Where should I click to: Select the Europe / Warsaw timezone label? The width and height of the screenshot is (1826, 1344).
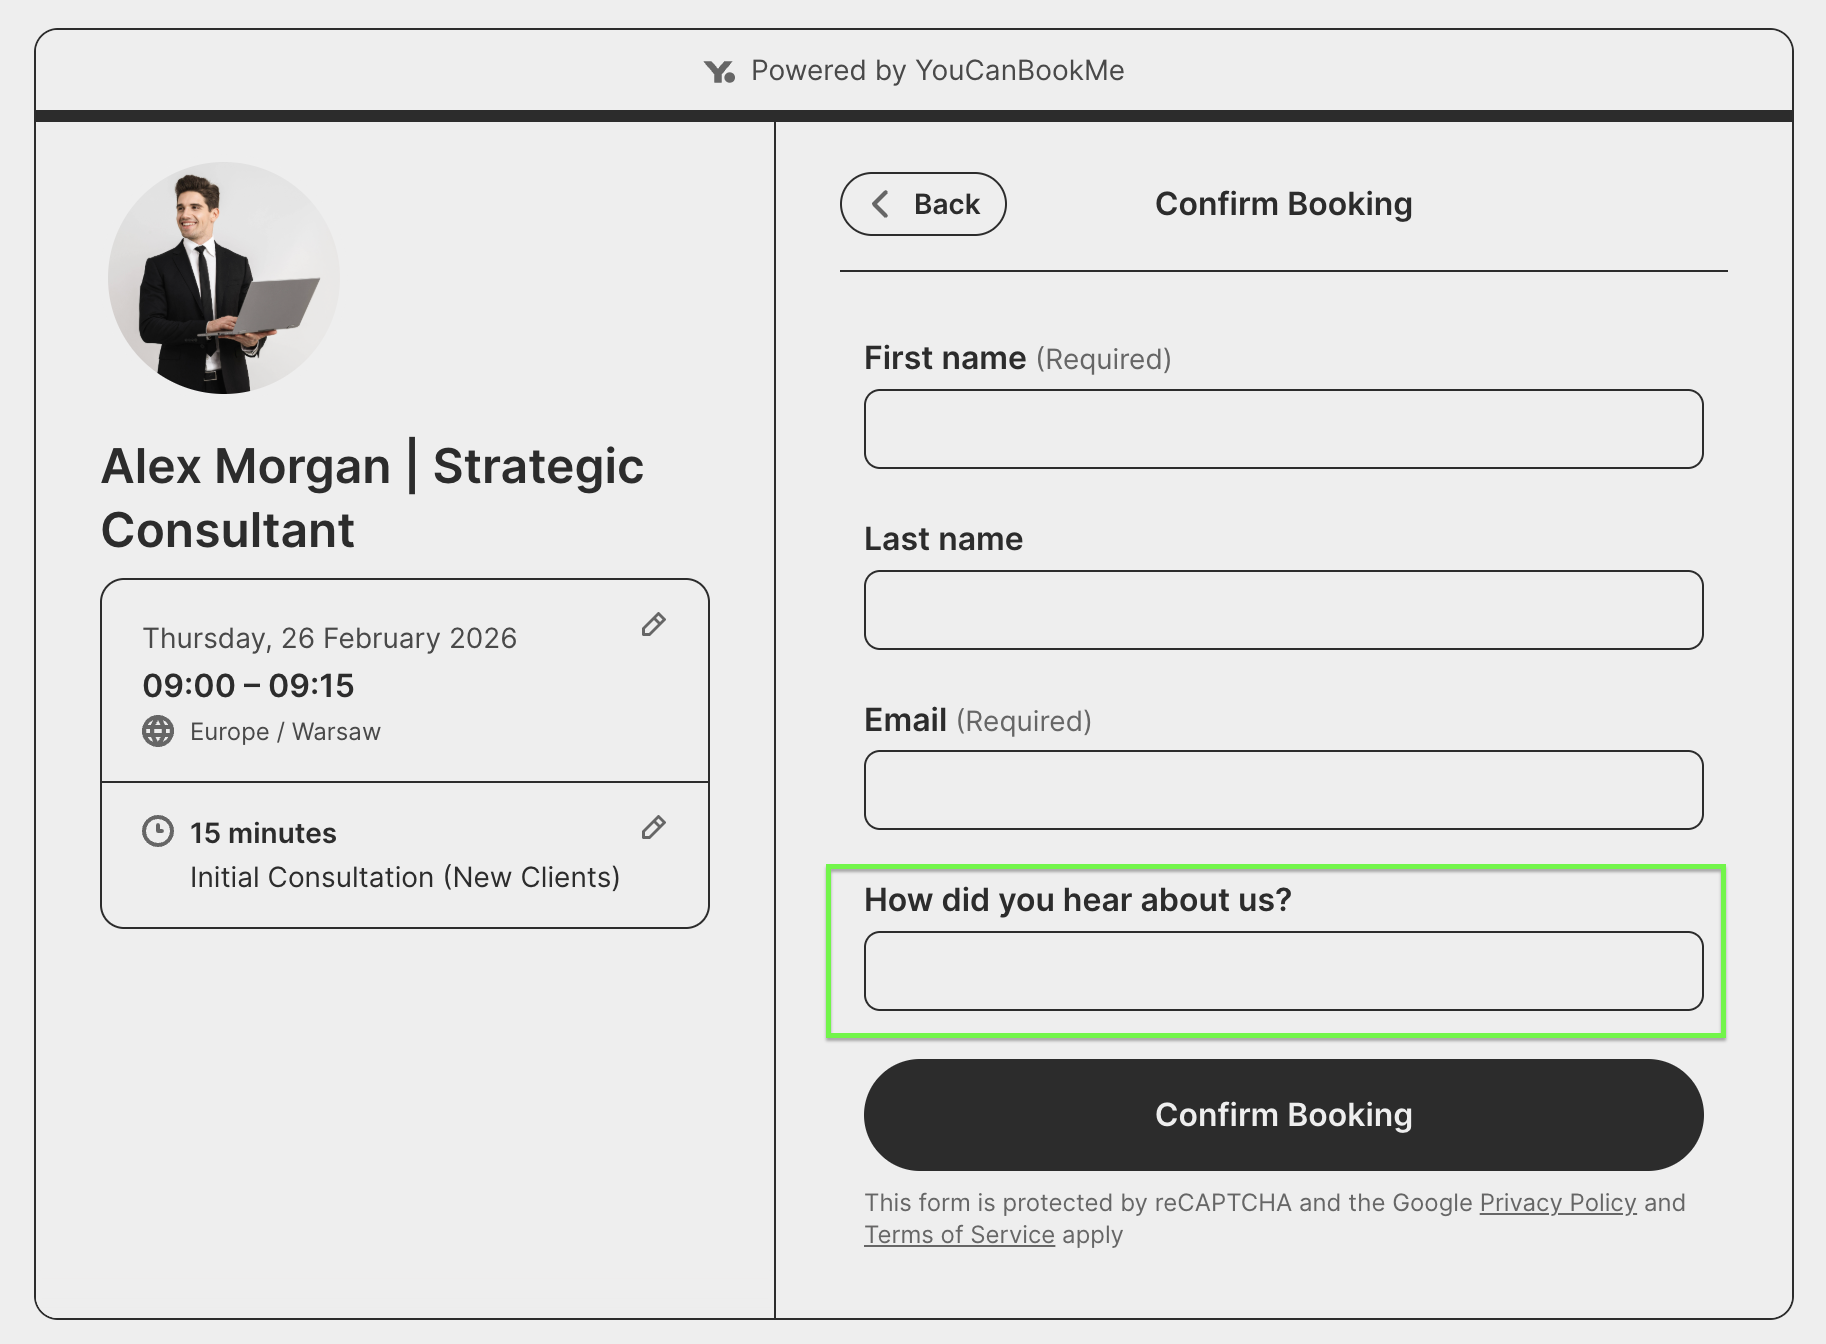285,731
